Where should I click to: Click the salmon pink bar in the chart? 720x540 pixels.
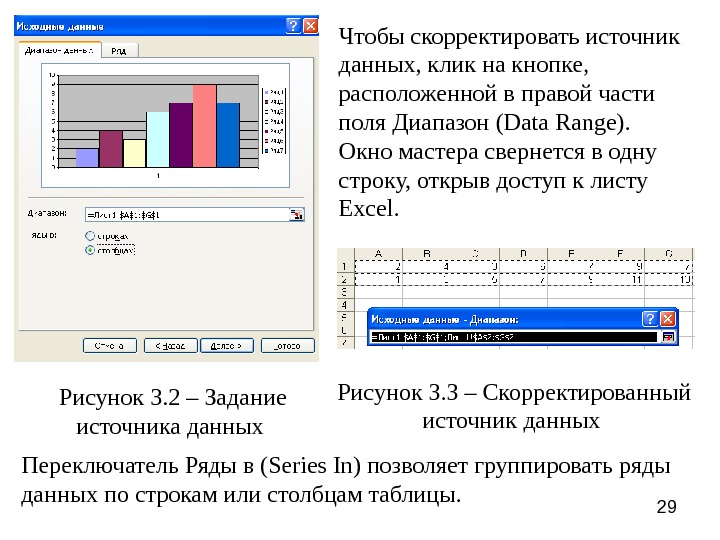[204, 126]
